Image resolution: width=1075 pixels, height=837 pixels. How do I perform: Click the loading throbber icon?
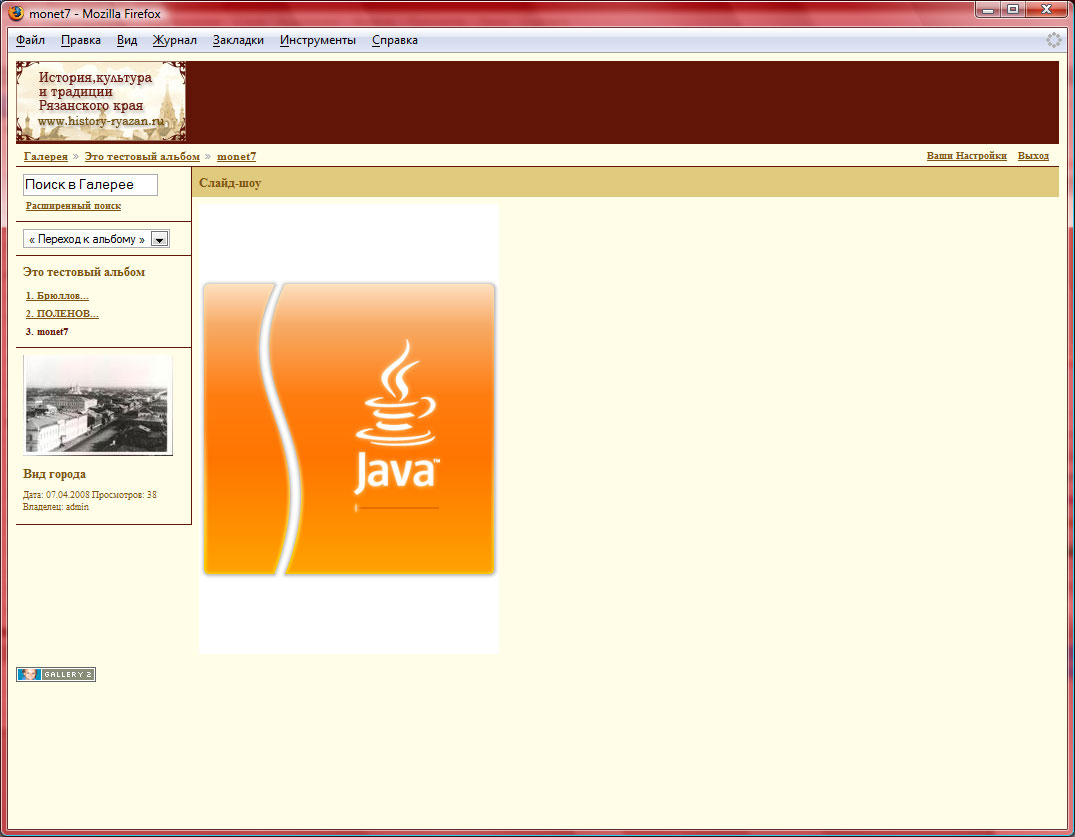click(x=1054, y=40)
